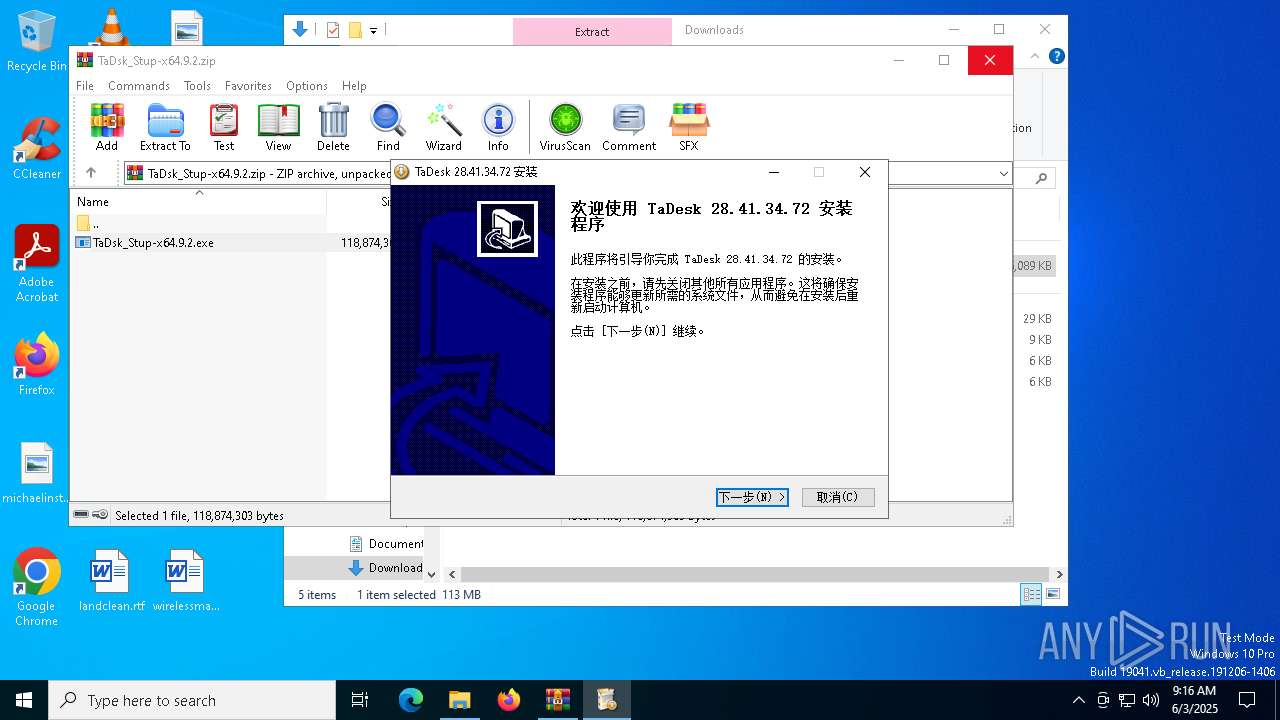Click the Explorer search magnifier icon
This screenshot has height=720, width=1280.
click(1041, 179)
